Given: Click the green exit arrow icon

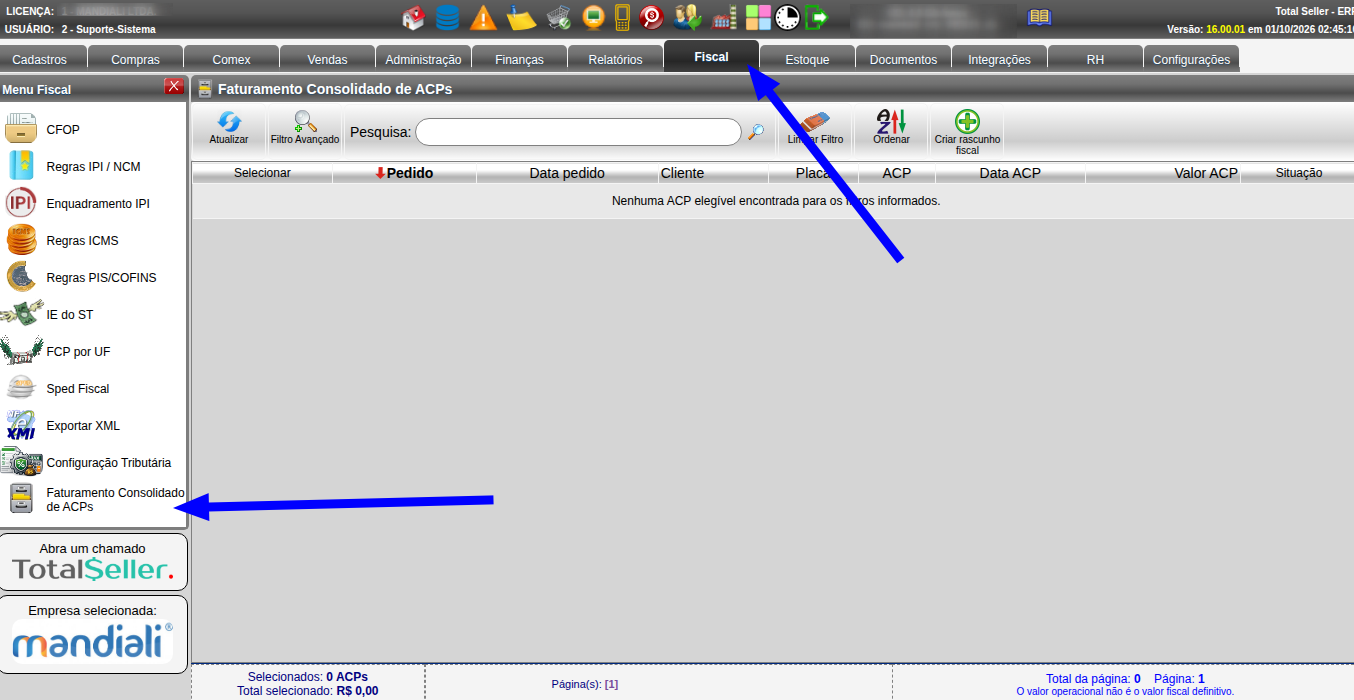Looking at the screenshot, I should [x=817, y=17].
